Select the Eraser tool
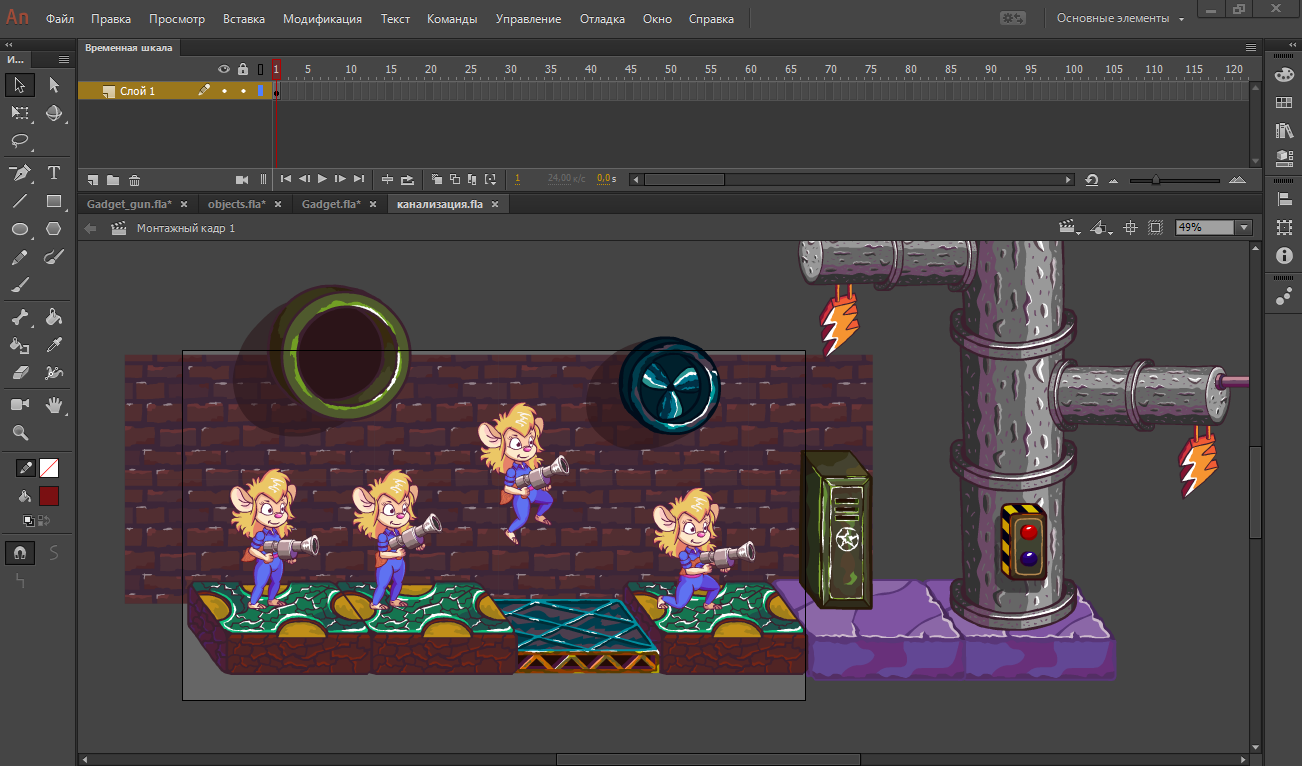The image size is (1302, 766). coord(20,373)
